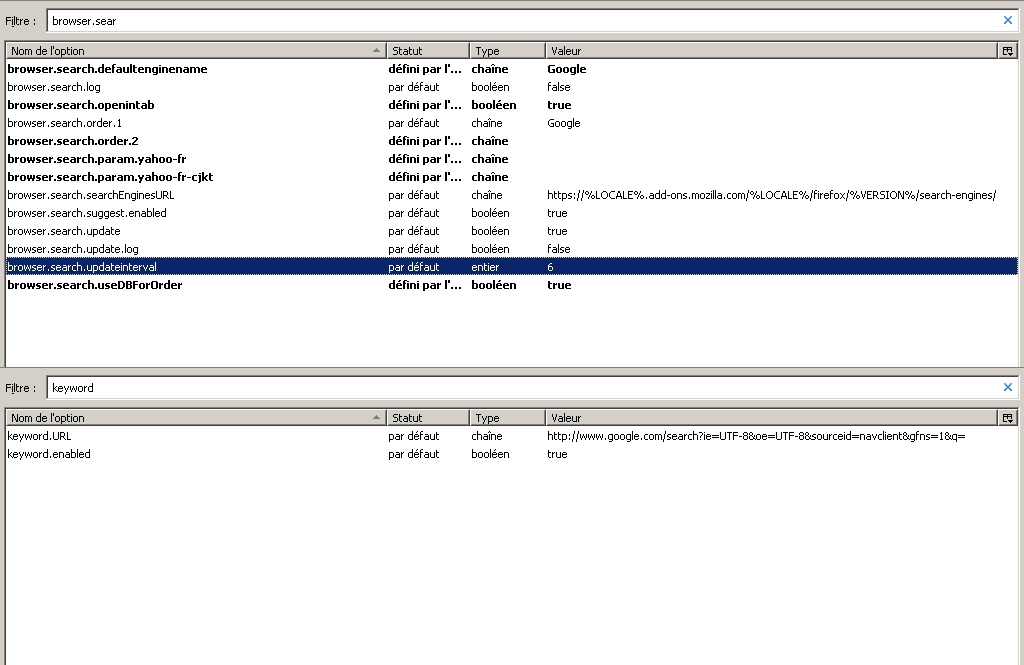Click the lower Filtre label
The width and height of the screenshot is (1024, 665).
click(x=21, y=388)
